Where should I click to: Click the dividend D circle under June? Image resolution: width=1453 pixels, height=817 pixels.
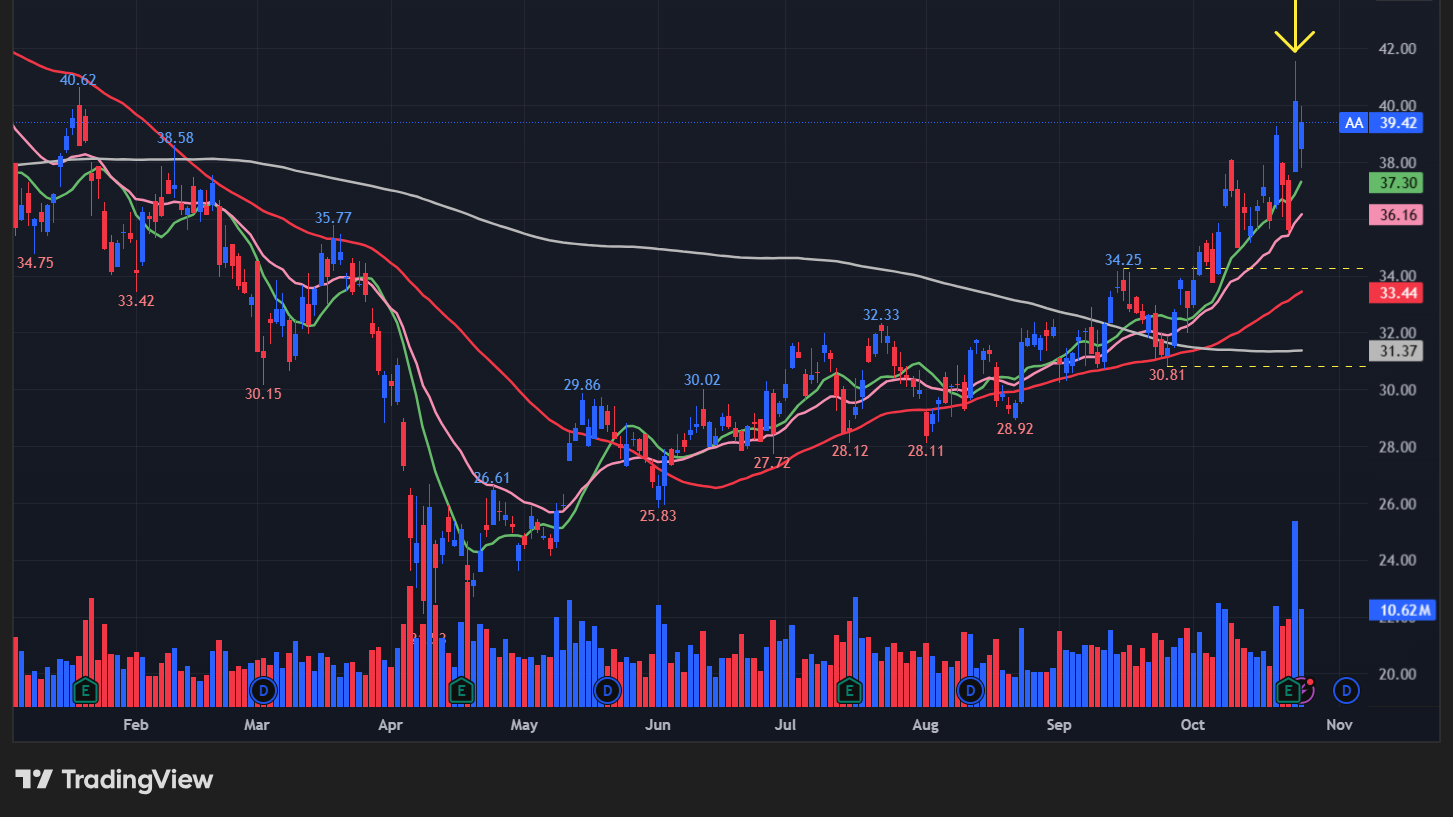pos(608,690)
